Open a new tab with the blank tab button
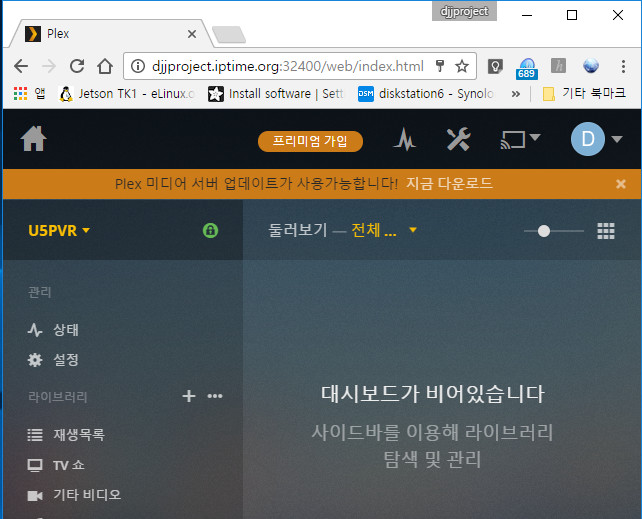The image size is (642, 519). (228, 35)
